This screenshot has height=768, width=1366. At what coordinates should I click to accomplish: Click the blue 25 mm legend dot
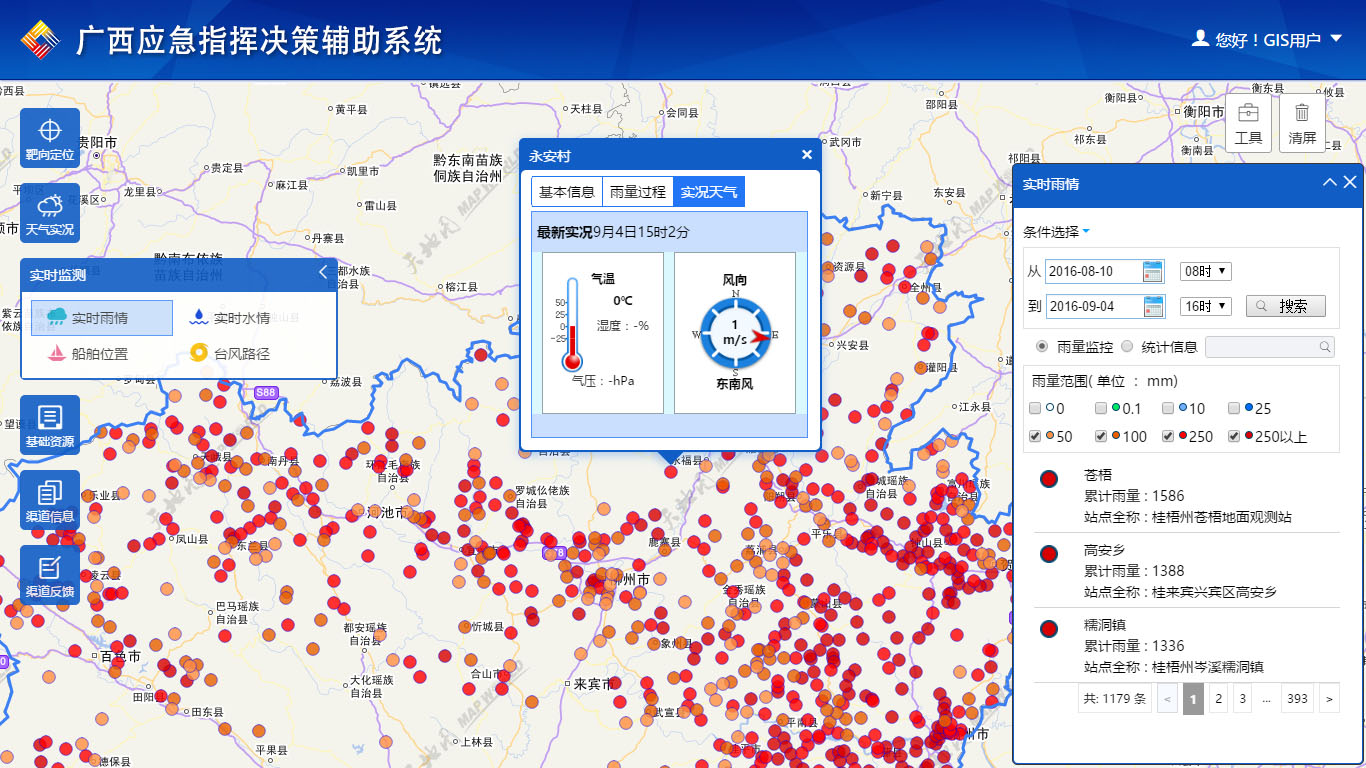click(x=1248, y=408)
